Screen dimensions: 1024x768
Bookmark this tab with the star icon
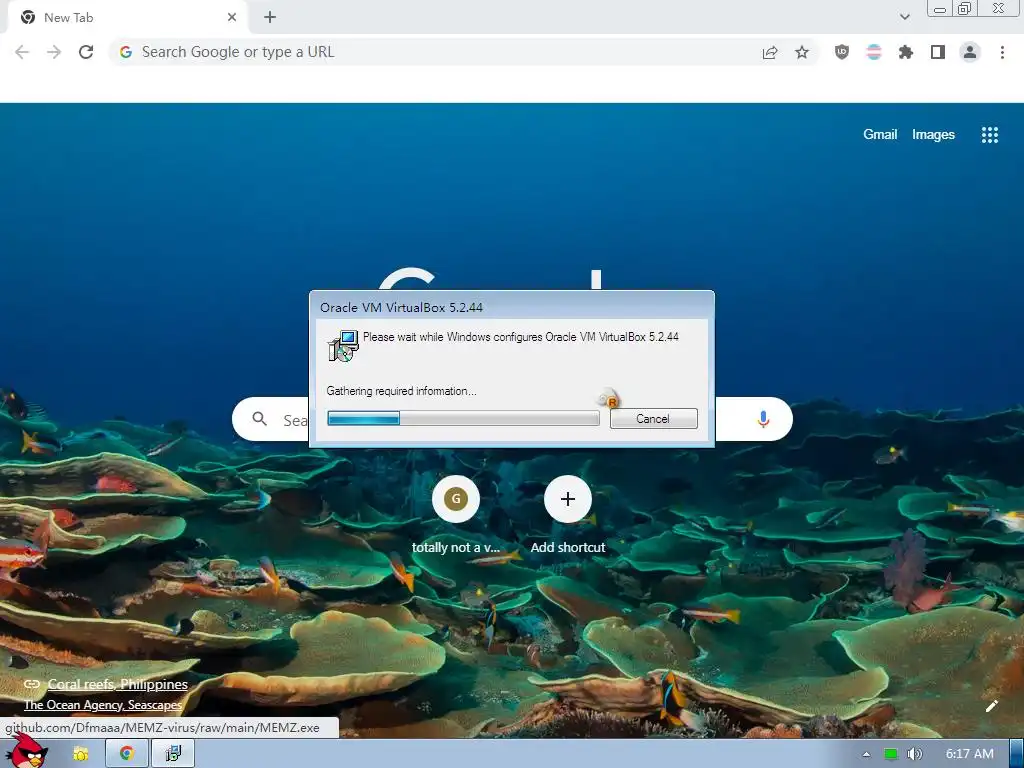pyautogui.click(x=802, y=52)
